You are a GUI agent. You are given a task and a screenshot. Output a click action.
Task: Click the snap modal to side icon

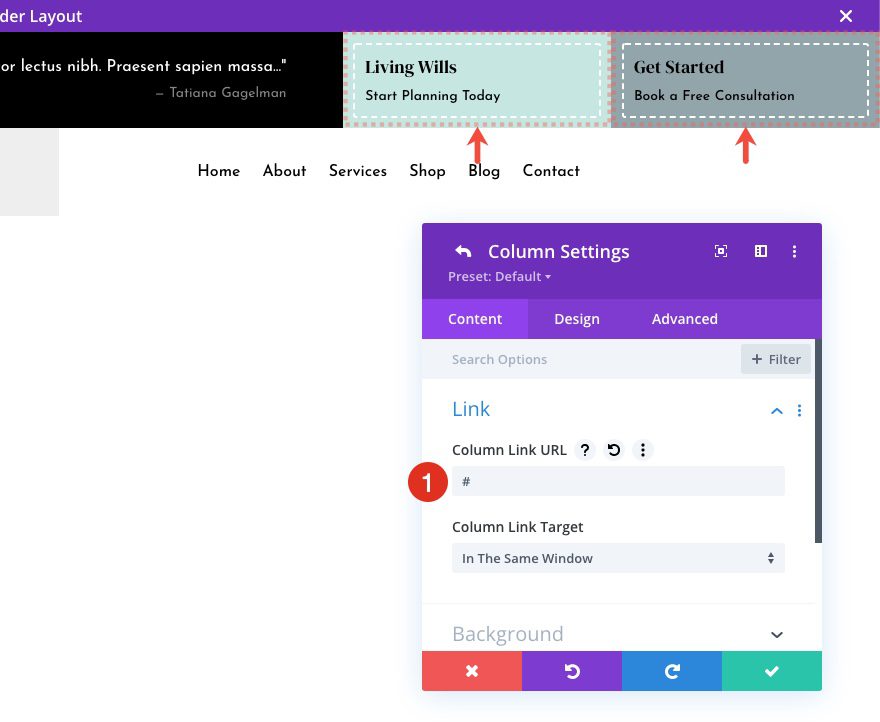click(760, 251)
